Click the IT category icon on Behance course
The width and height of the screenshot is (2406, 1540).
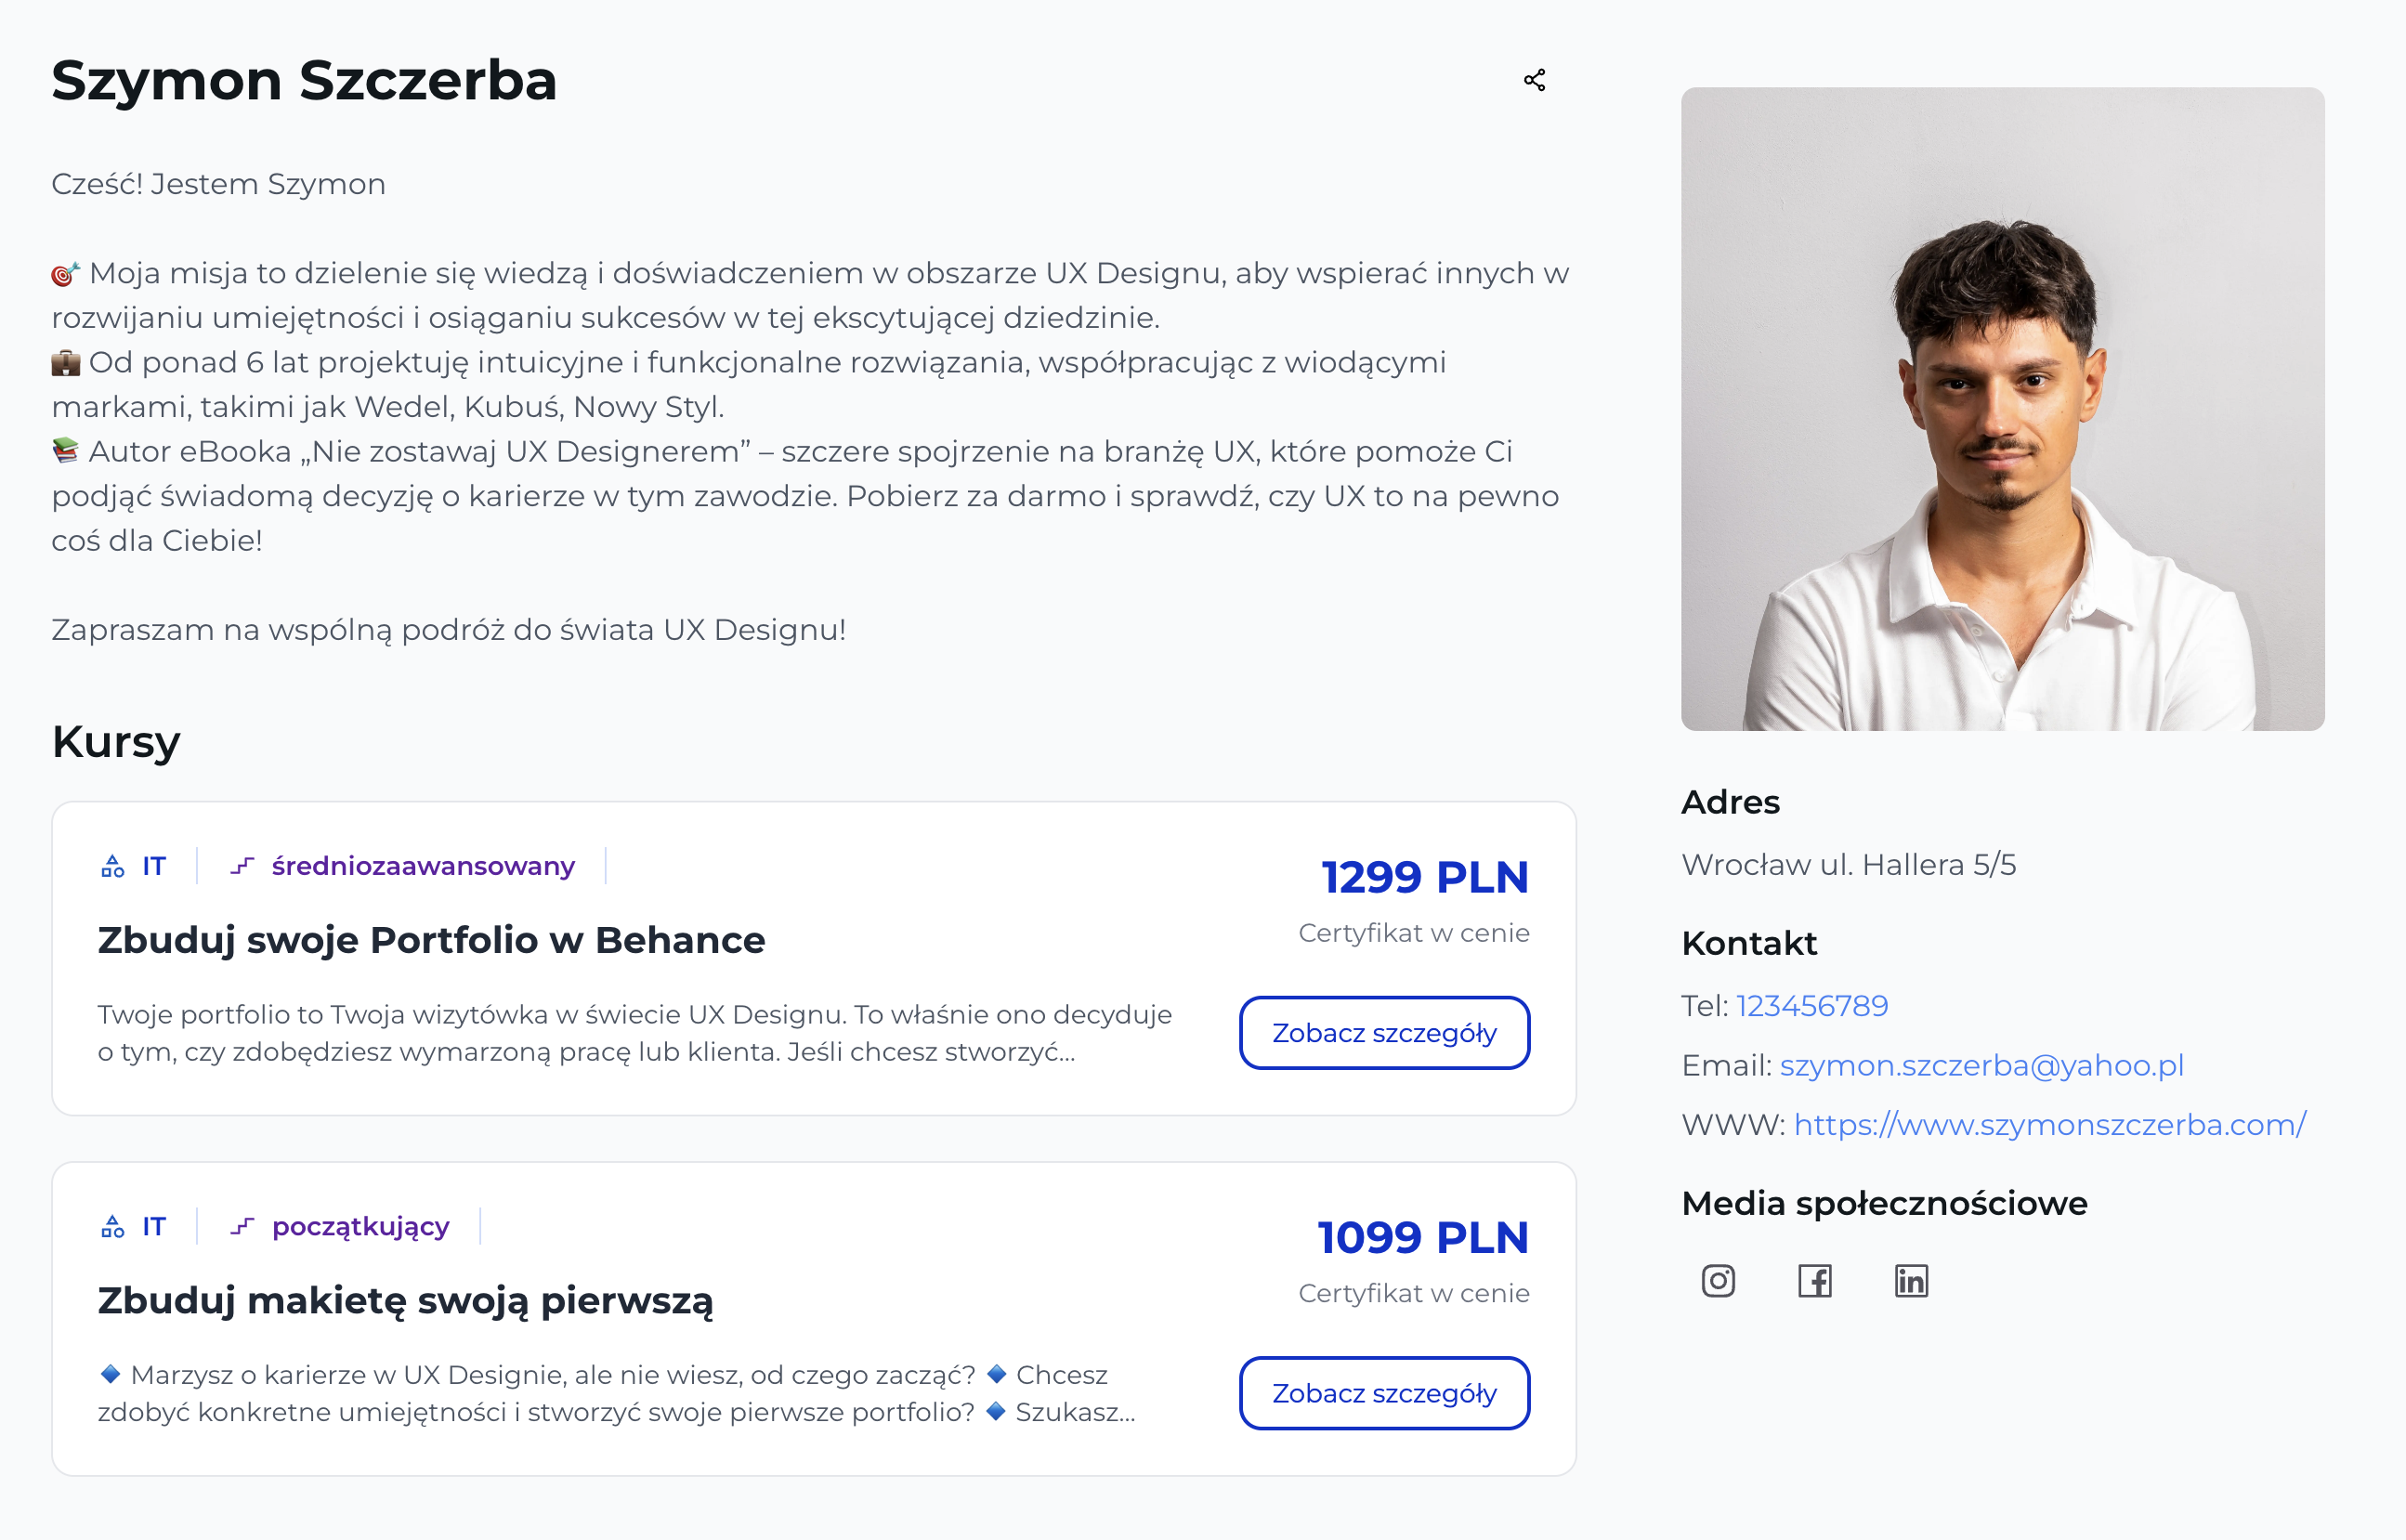[x=113, y=866]
